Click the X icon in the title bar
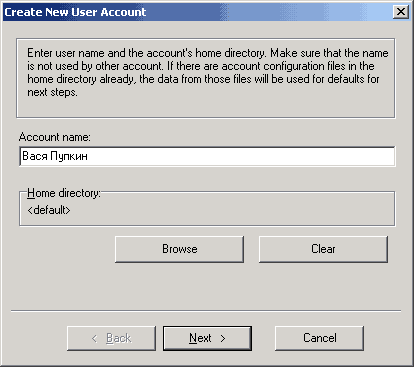Screen dimensions: 414x367 400,12
